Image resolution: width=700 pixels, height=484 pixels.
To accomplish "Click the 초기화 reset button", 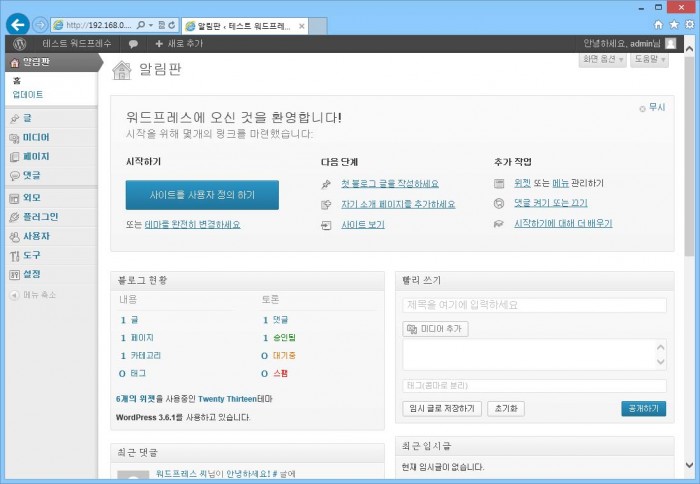I will [506, 409].
